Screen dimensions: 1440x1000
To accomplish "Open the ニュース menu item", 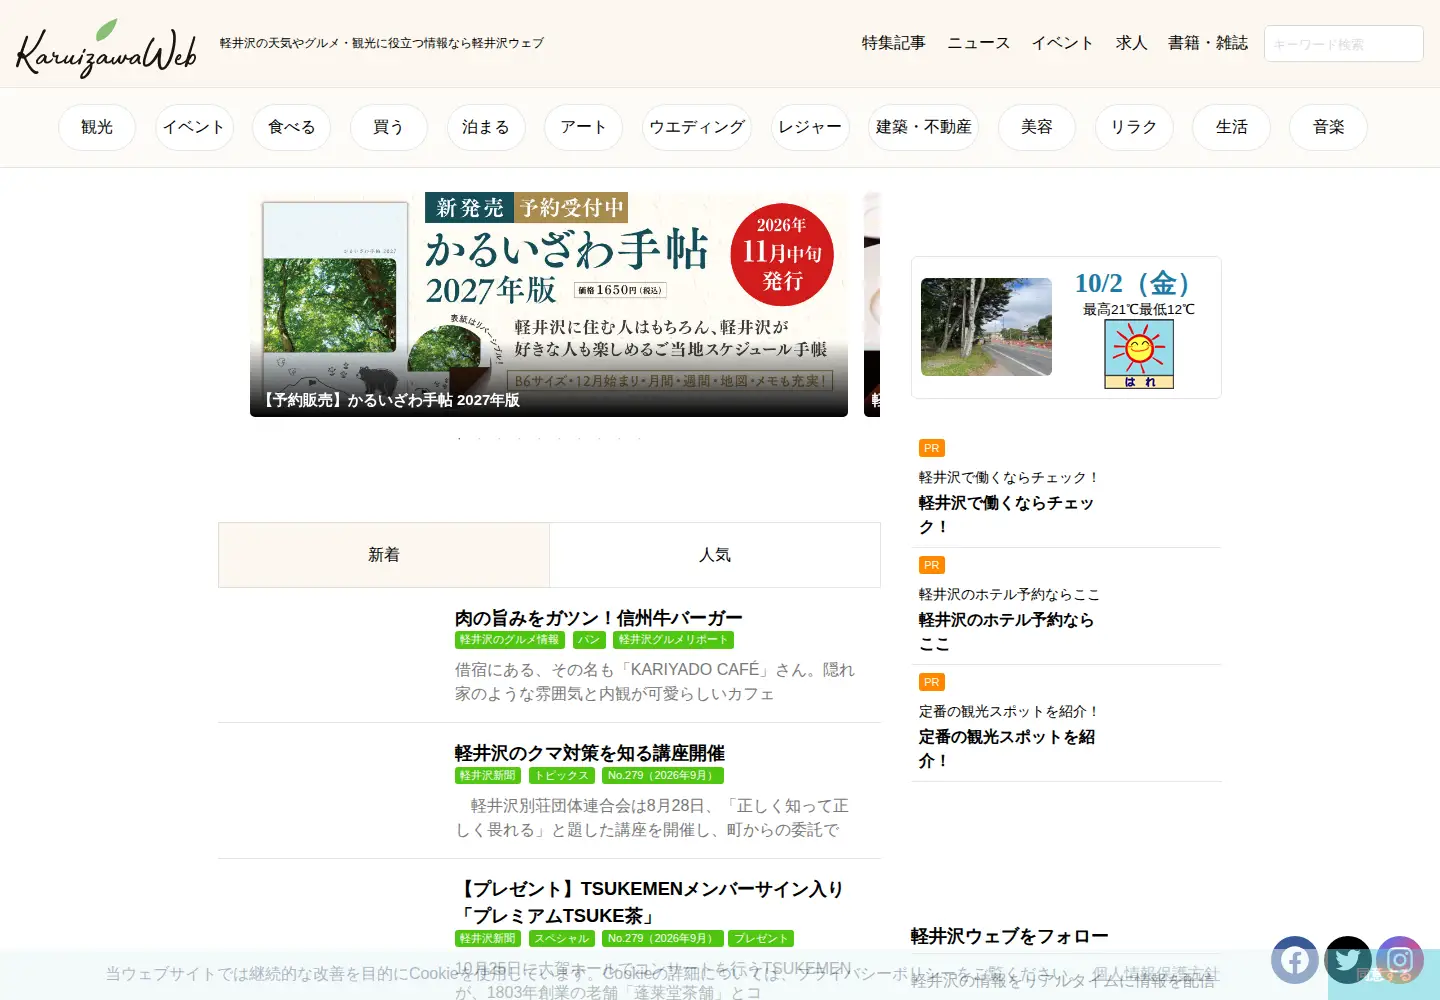I will coord(979,43).
